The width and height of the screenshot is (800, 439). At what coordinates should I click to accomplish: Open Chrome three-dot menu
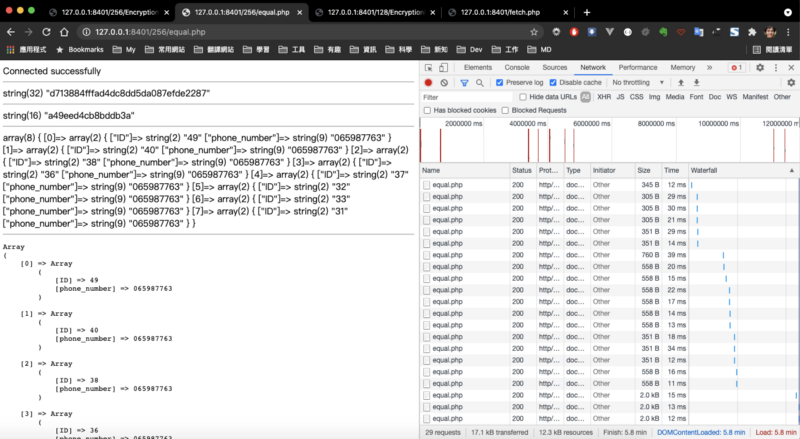[x=789, y=32]
